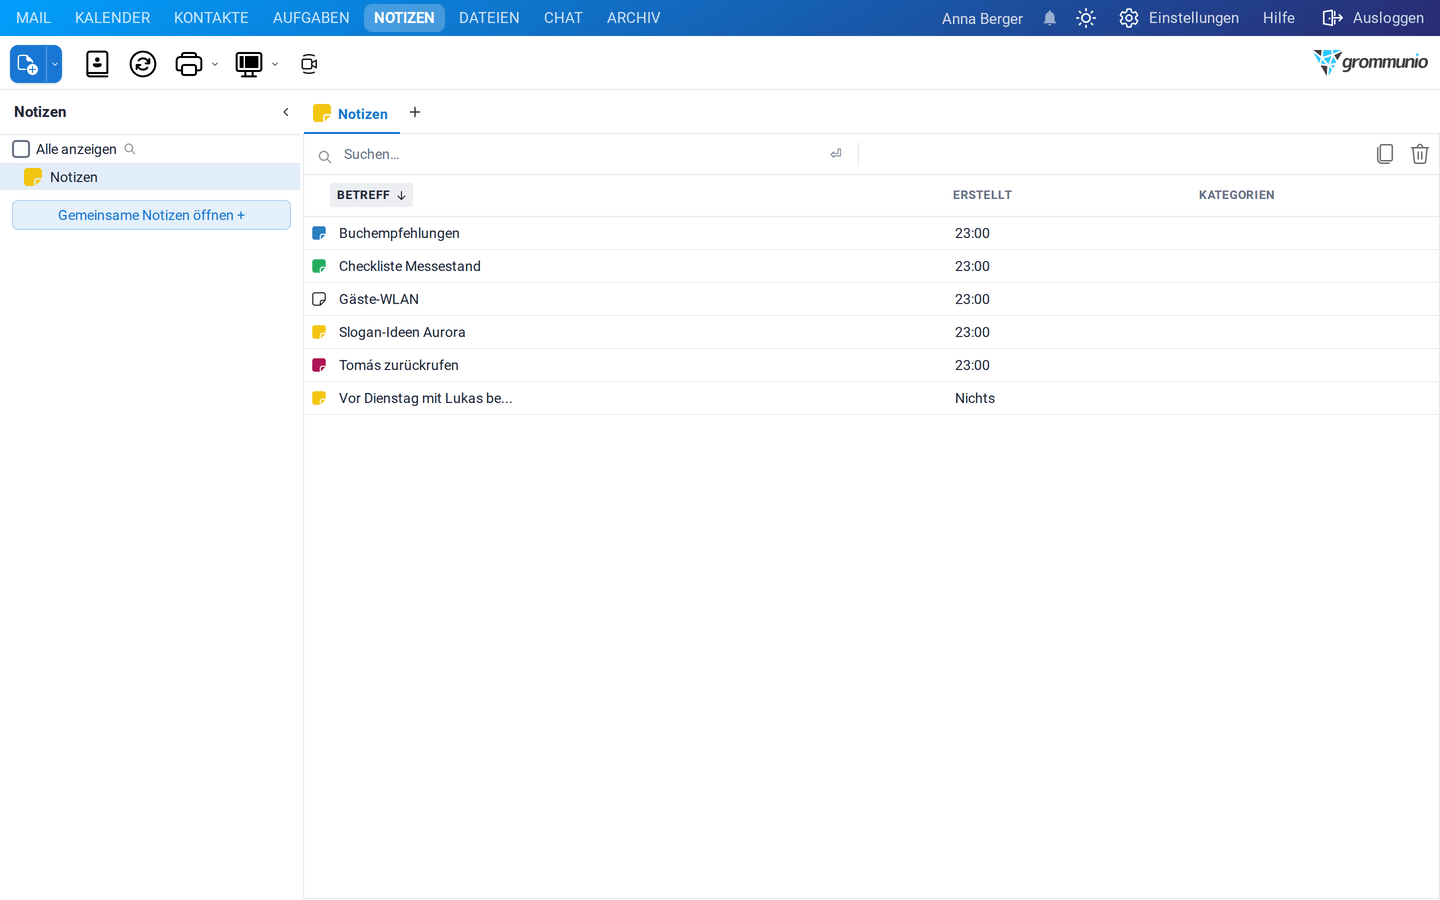Go to Kontakte
Viewport: 1440px width, 900px height.
(211, 18)
